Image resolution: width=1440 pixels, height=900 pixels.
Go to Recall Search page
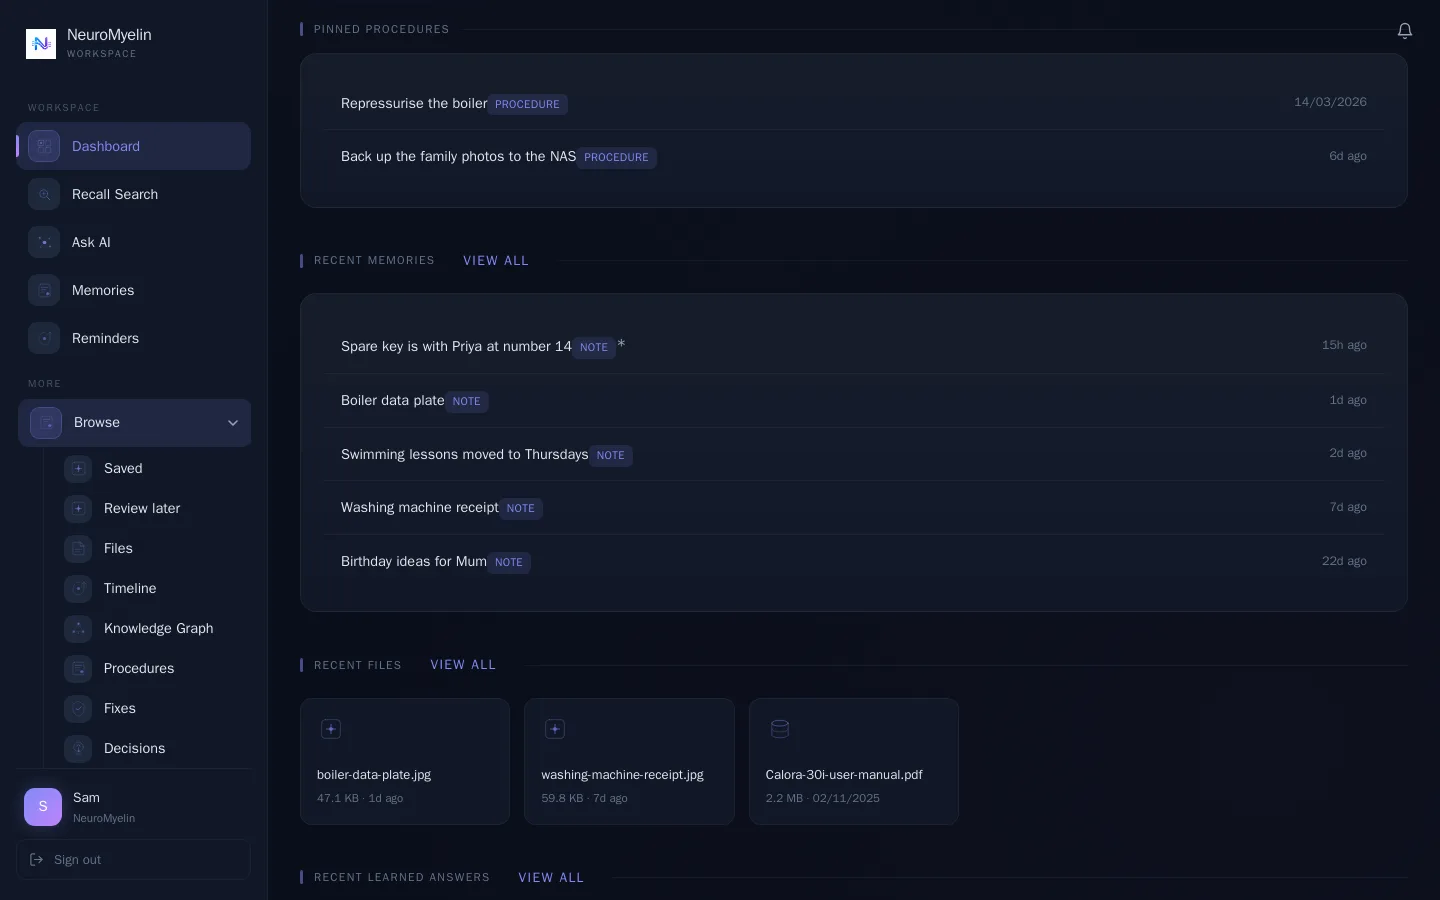[134, 194]
